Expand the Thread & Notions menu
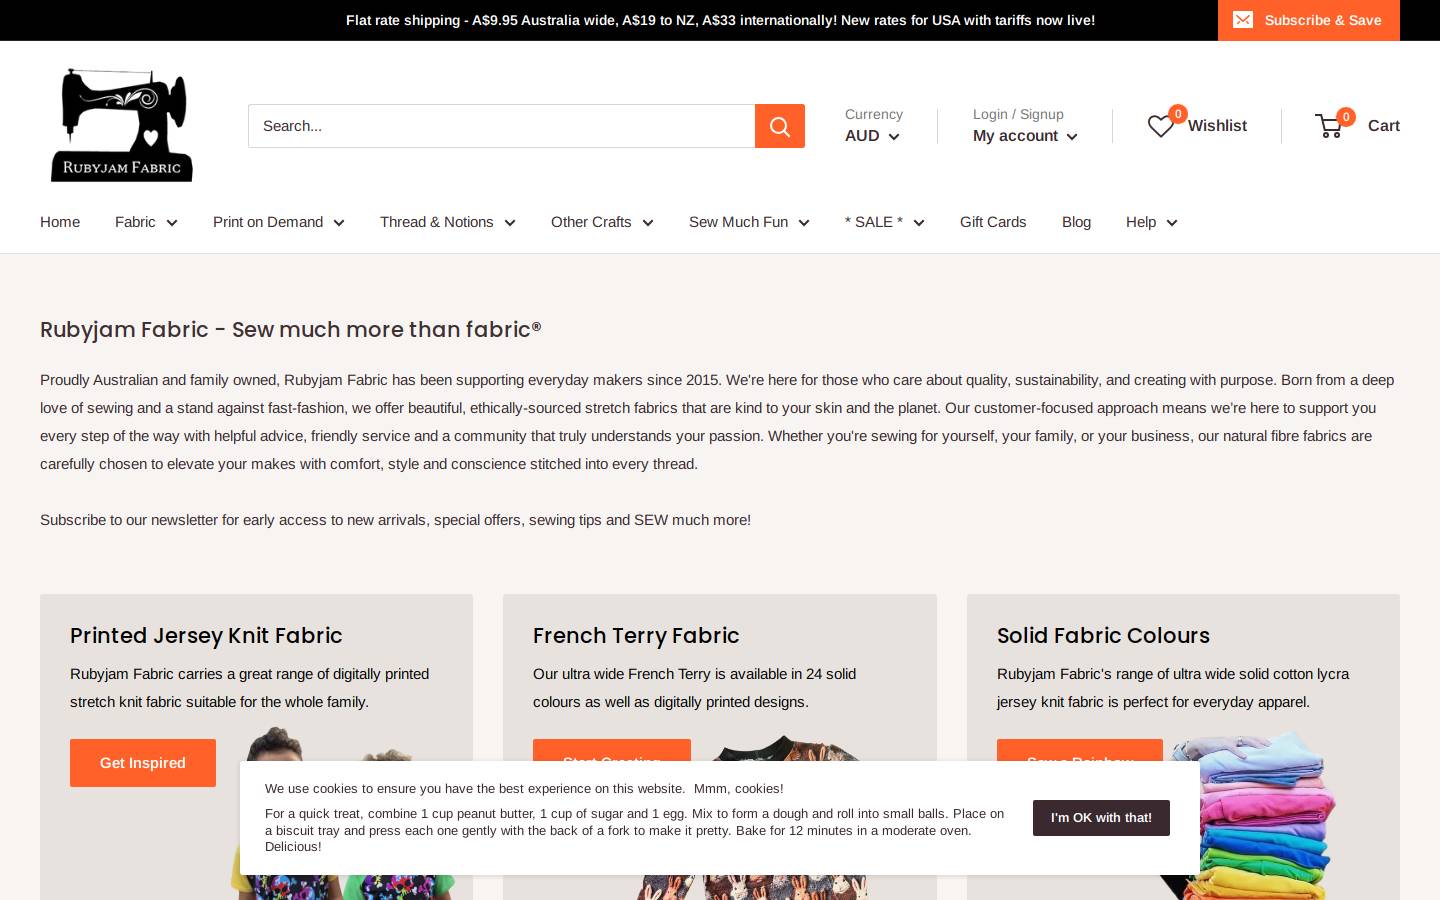Viewport: 1440px width, 900px height. pos(447,222)
